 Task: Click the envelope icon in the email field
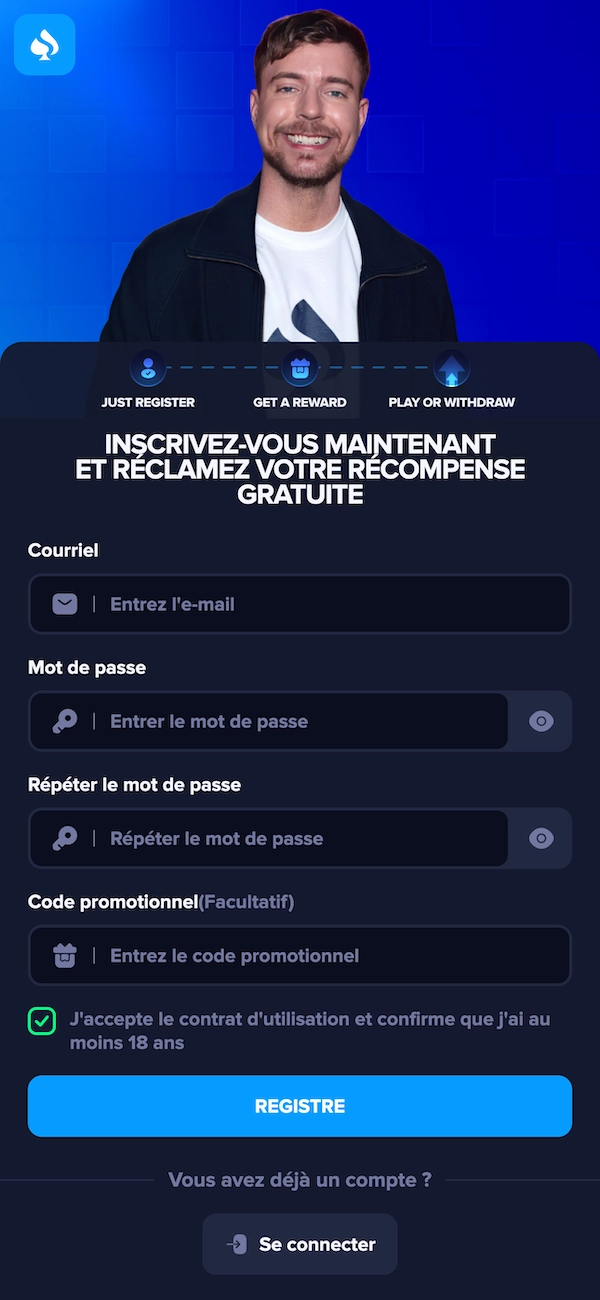[64, 603]
